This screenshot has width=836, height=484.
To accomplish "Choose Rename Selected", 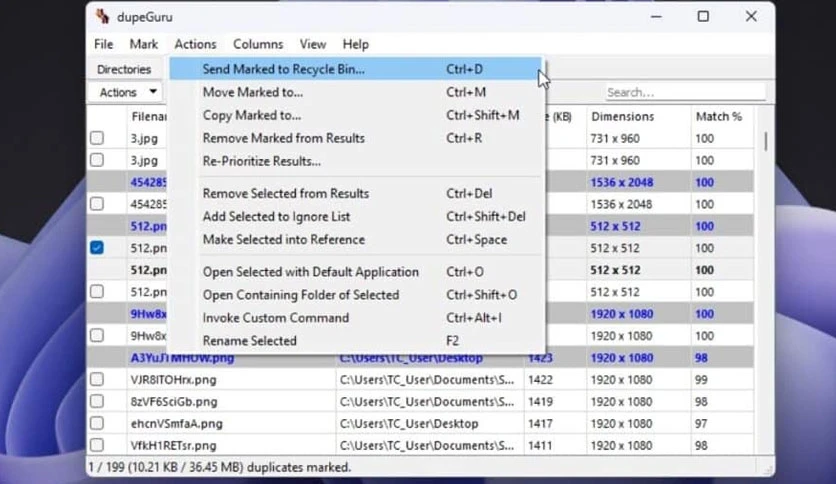I will coord(355,341).
